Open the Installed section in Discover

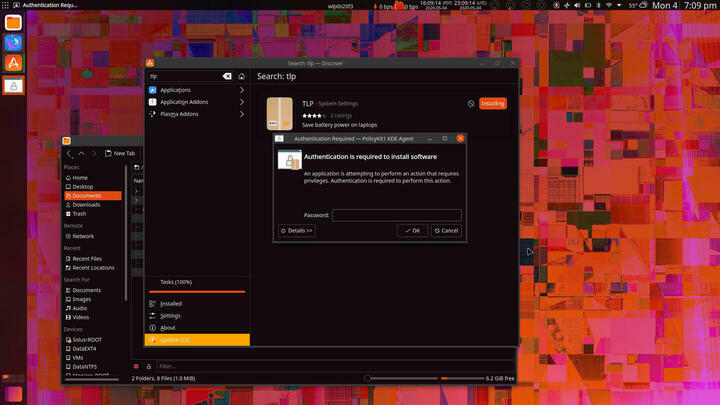[197, 304]
